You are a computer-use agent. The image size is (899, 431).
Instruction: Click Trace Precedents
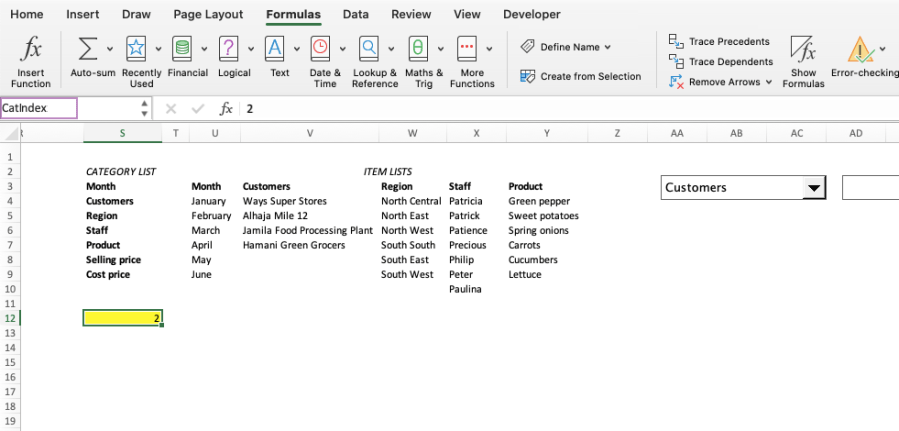click(x=720, y=41)
